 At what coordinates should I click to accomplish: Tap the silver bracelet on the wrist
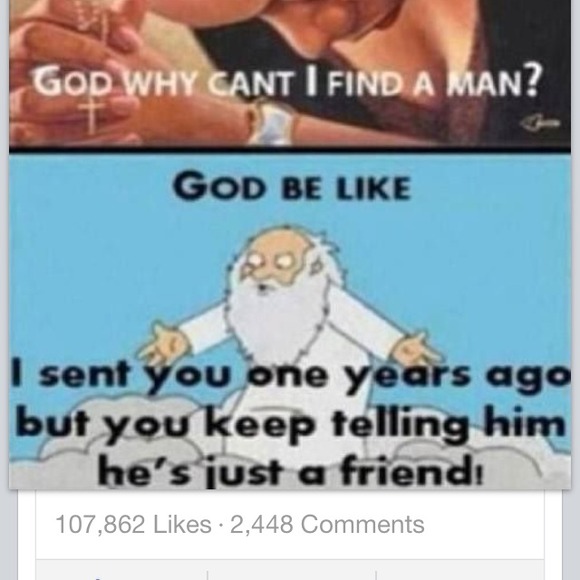[273, 122]
